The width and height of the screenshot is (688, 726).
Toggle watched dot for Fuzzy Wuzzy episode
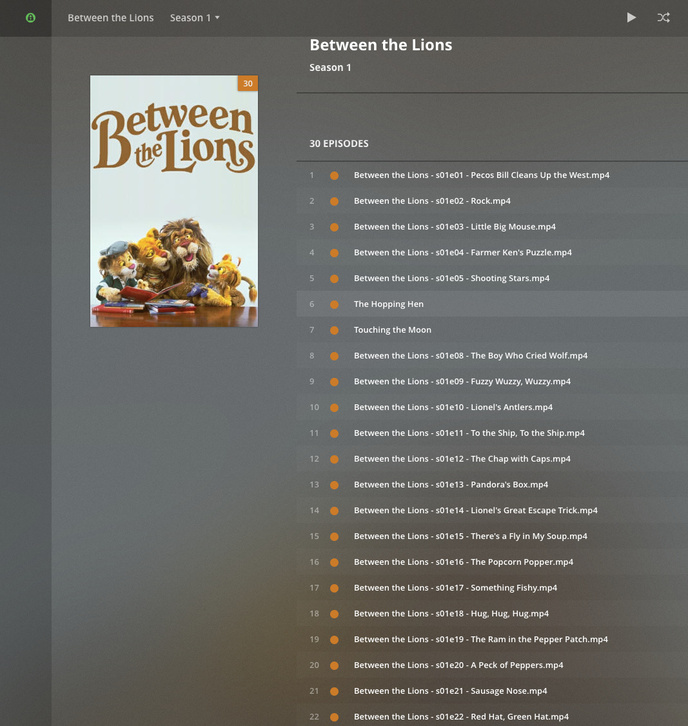[x=334, y=382]
